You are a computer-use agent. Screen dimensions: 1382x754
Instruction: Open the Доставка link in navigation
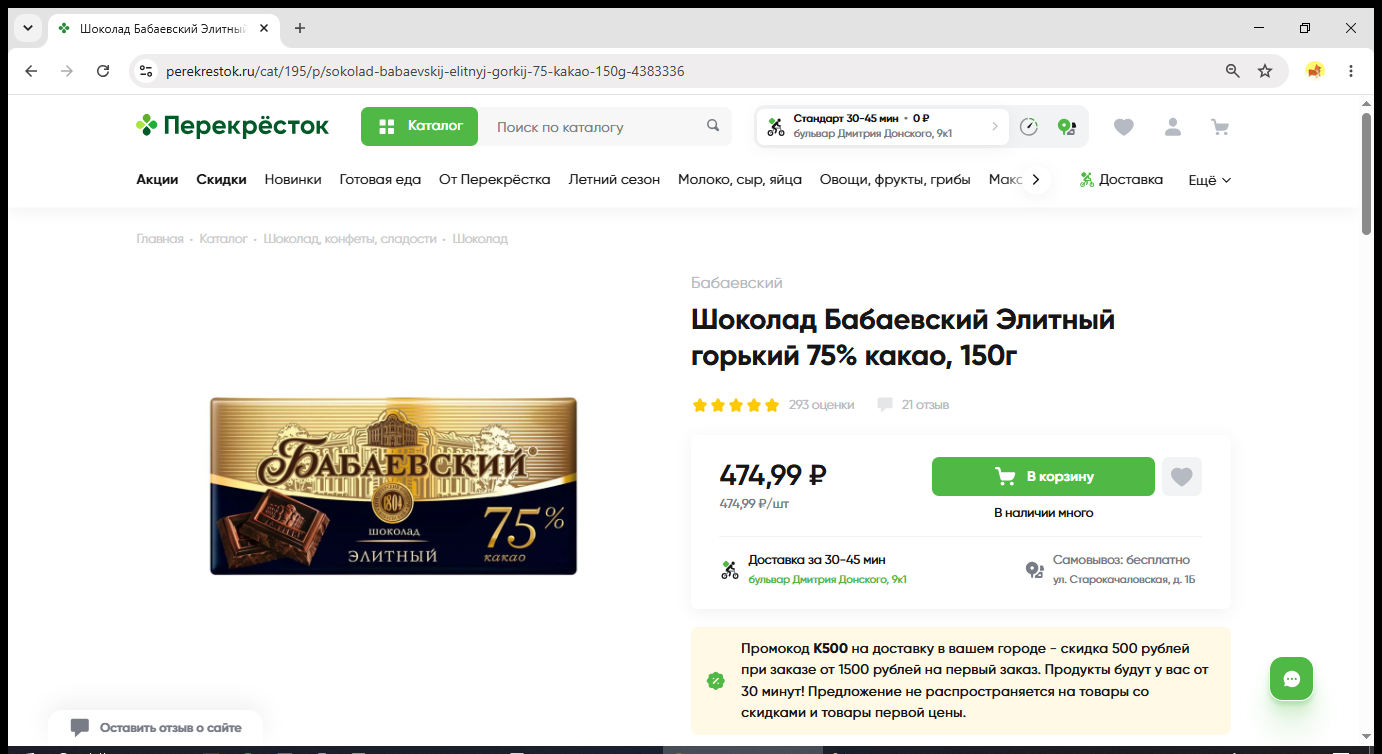click(1121, 180)
